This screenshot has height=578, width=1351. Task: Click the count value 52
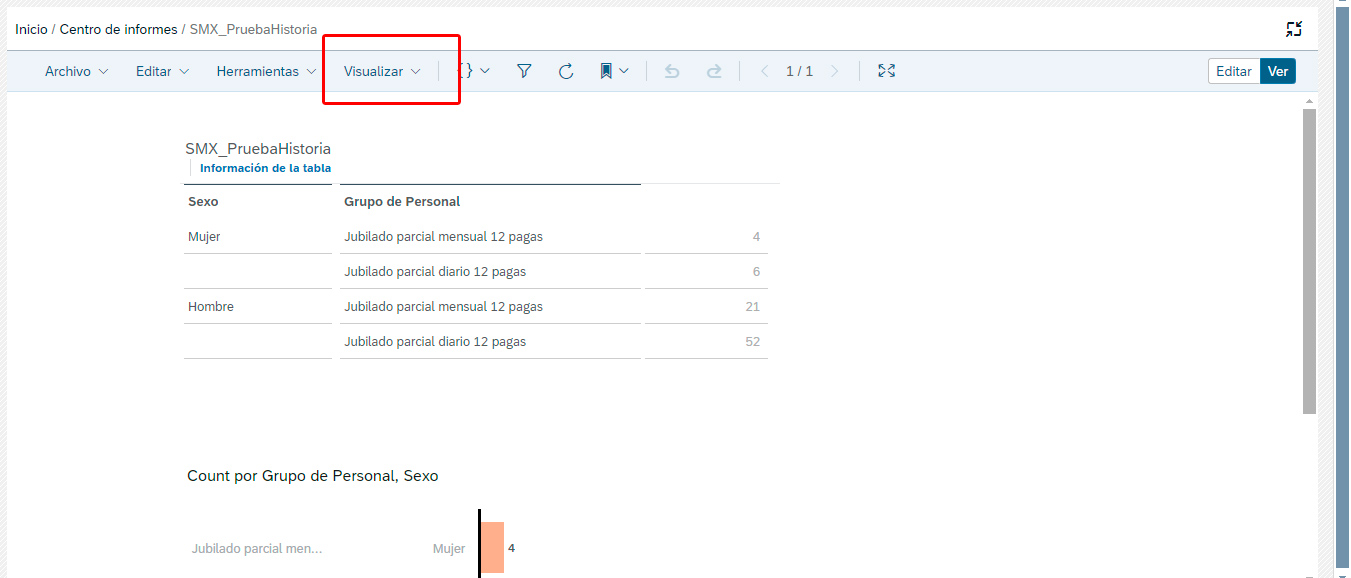753,341
